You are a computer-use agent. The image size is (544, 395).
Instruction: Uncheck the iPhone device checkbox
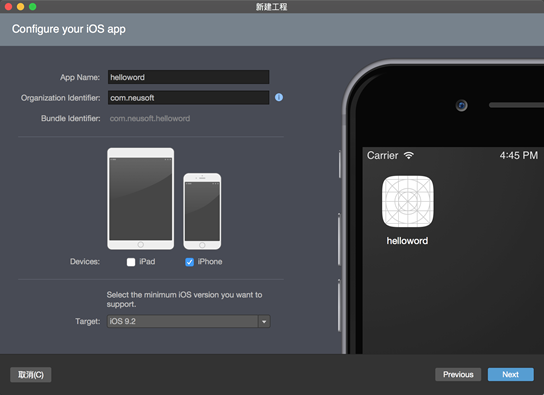point(189,262)
